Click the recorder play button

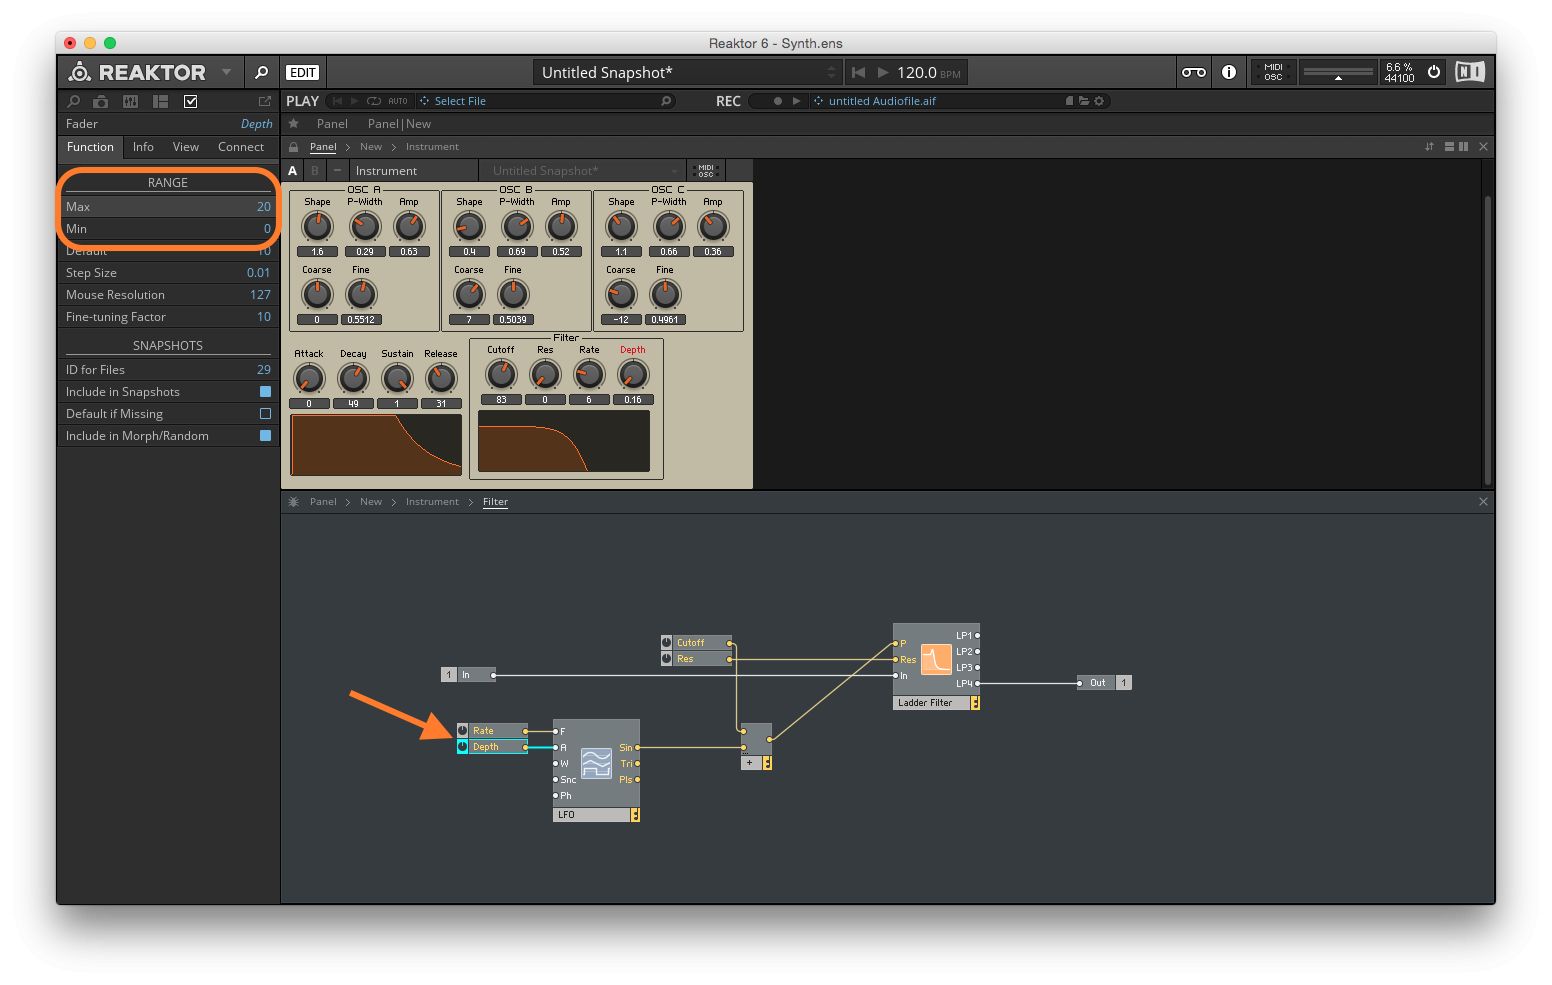pyautogui.click(x=796, y=101)
